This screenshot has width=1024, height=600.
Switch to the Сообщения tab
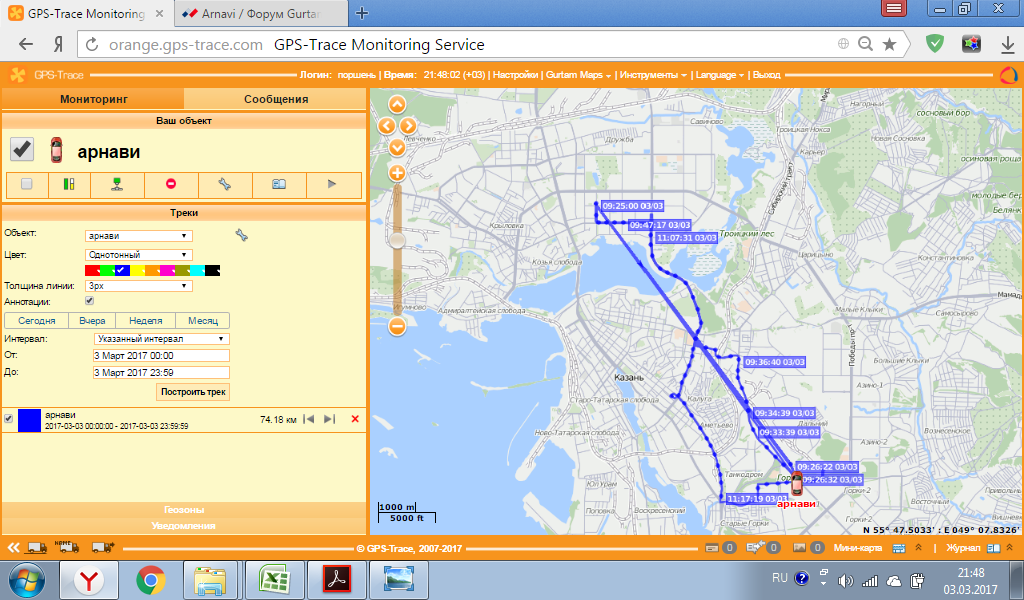276,99
